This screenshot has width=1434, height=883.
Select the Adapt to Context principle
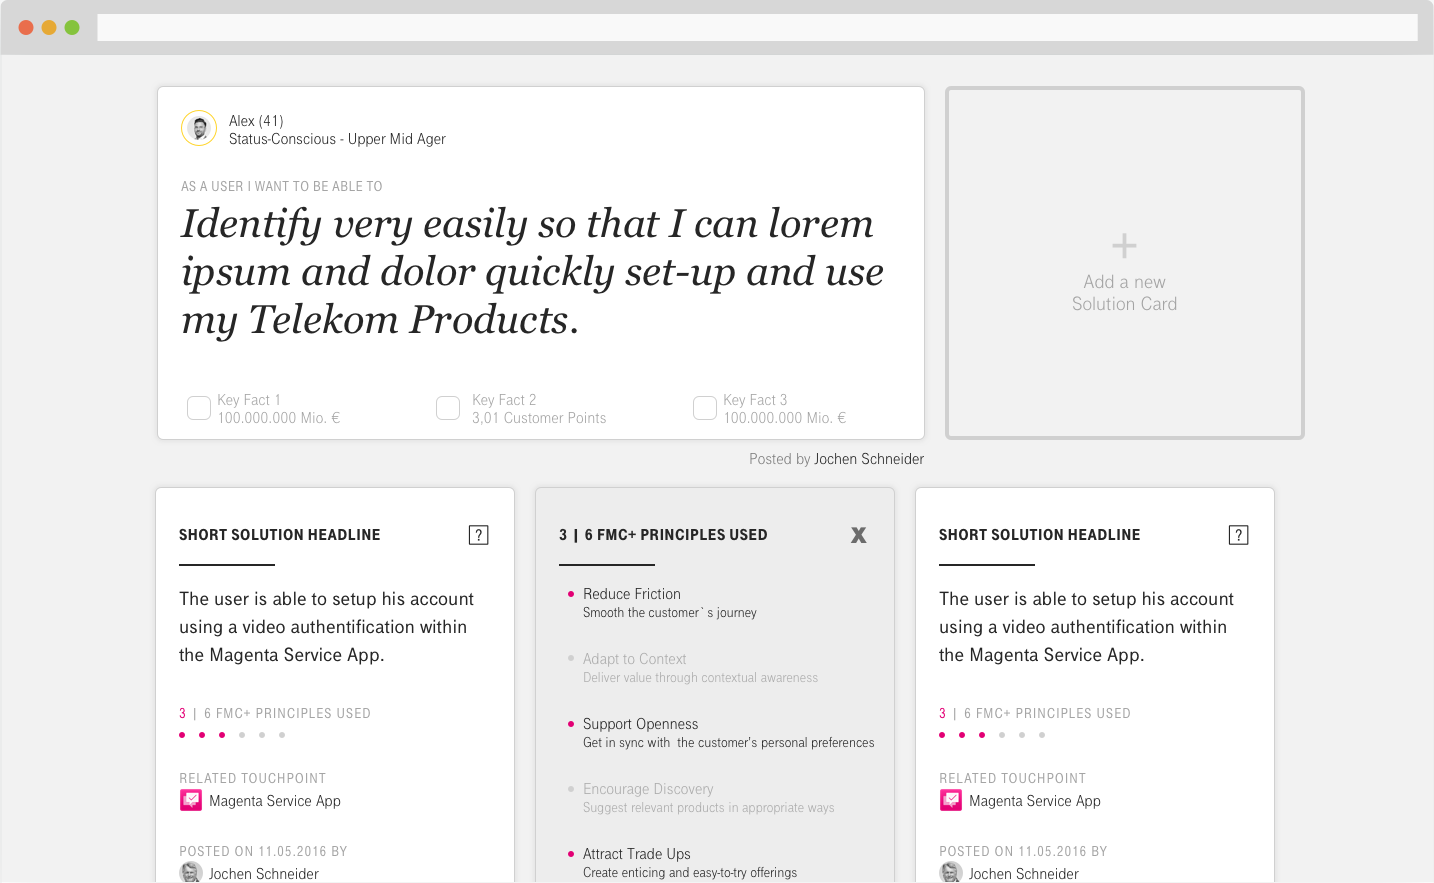pyautogui.click(x=634, y=659)
